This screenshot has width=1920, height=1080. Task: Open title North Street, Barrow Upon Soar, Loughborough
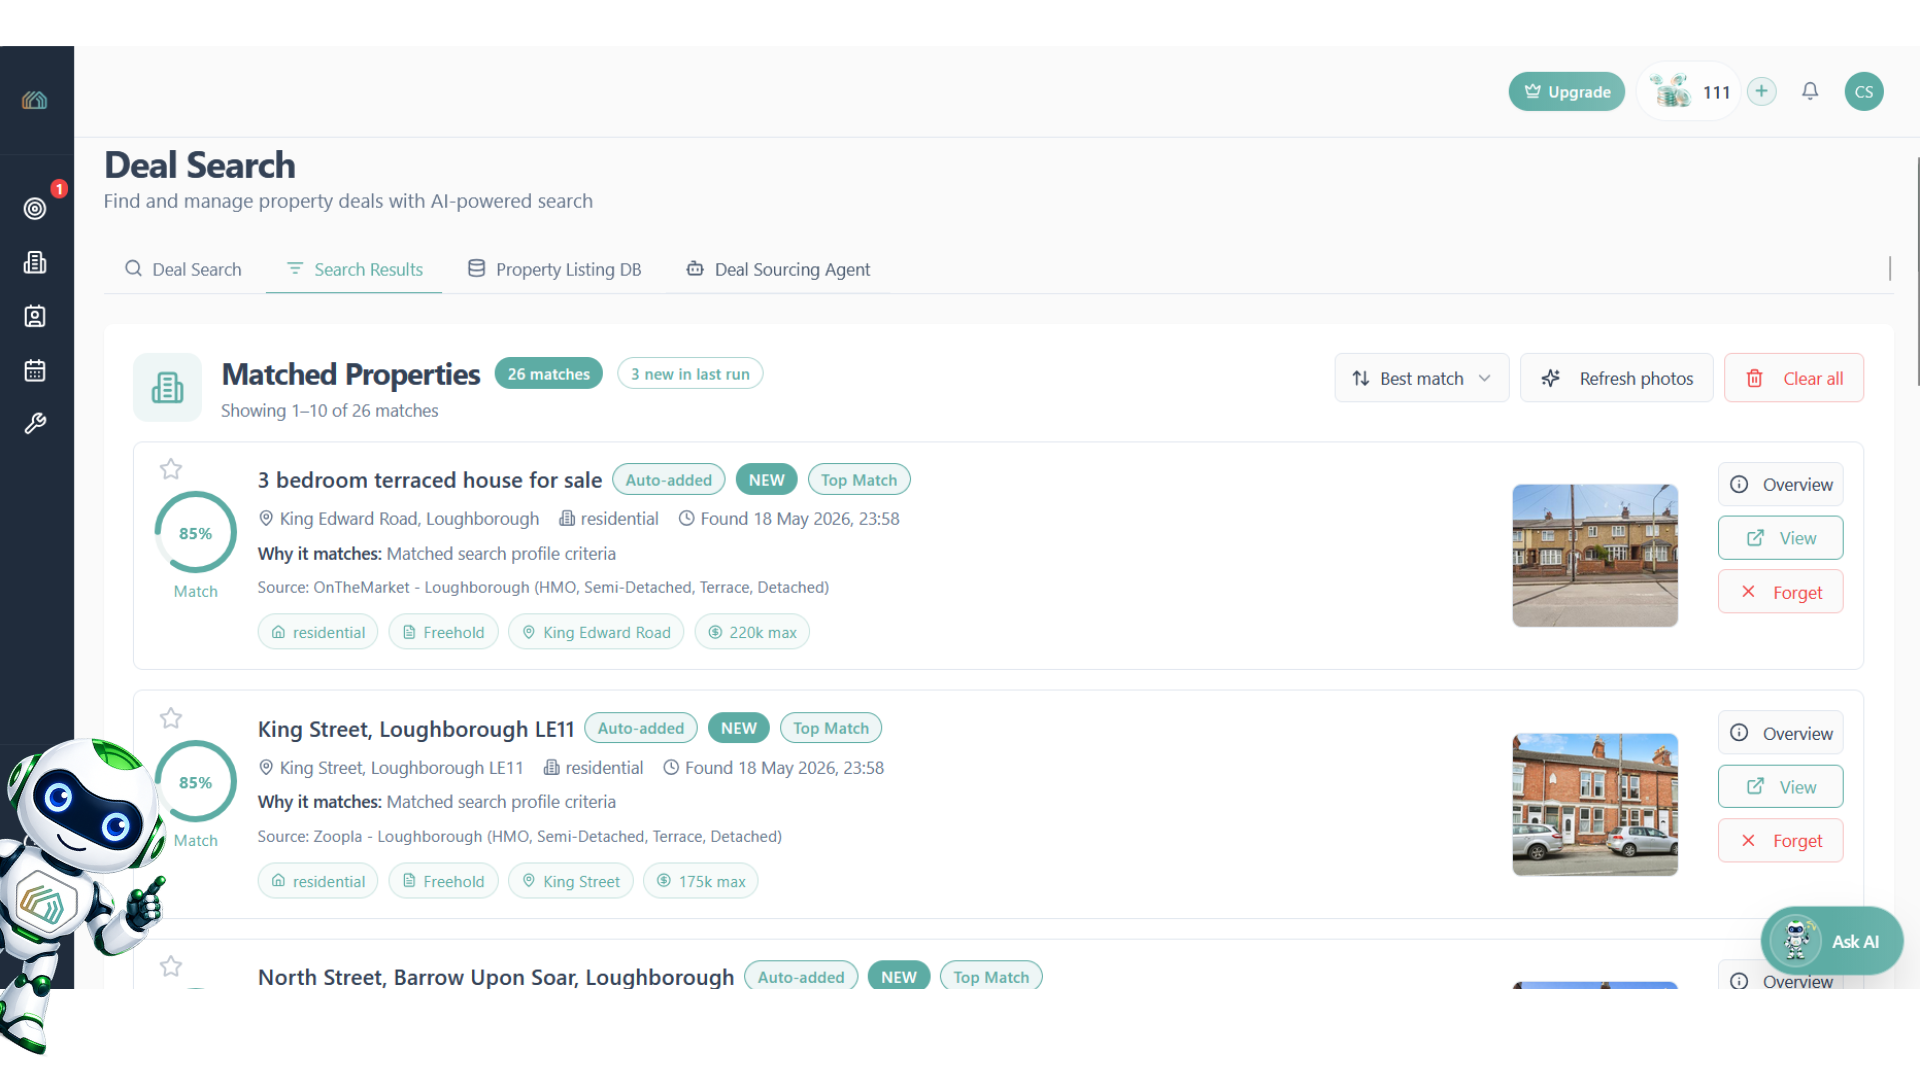[x=496, y=977]
